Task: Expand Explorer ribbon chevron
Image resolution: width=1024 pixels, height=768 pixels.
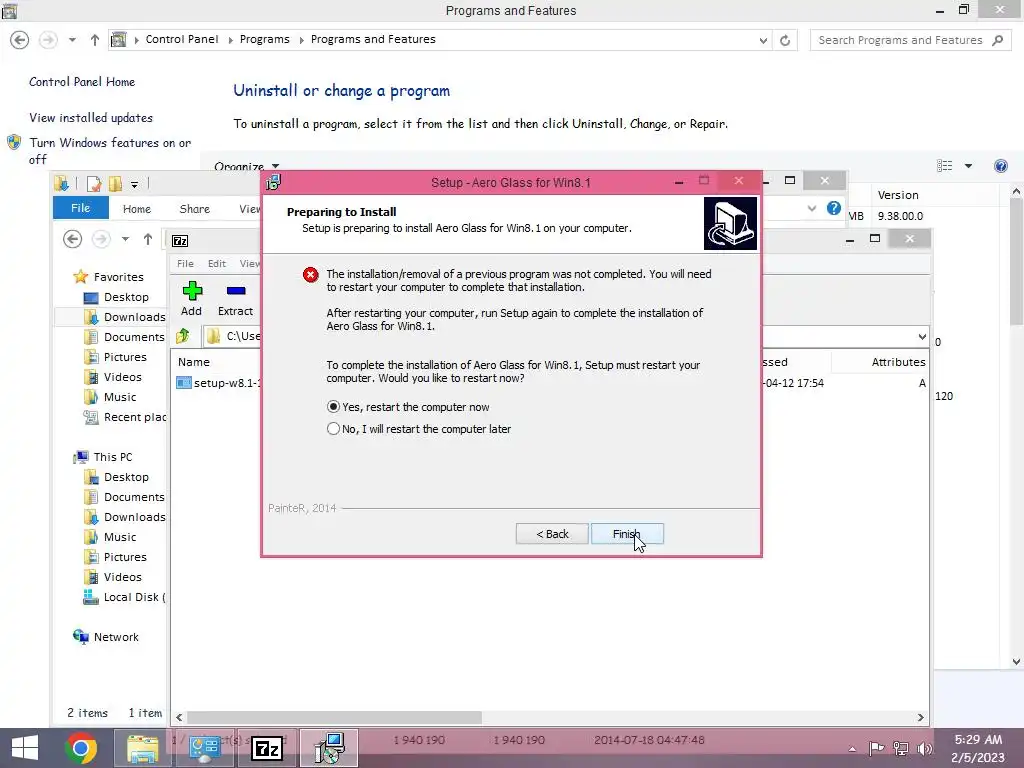Action: (812, 209)
